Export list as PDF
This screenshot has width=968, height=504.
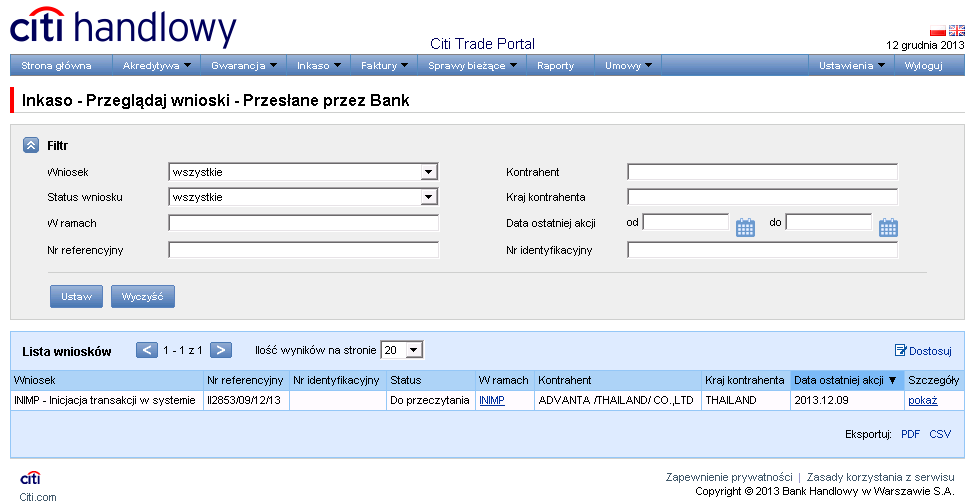point(910,434)
